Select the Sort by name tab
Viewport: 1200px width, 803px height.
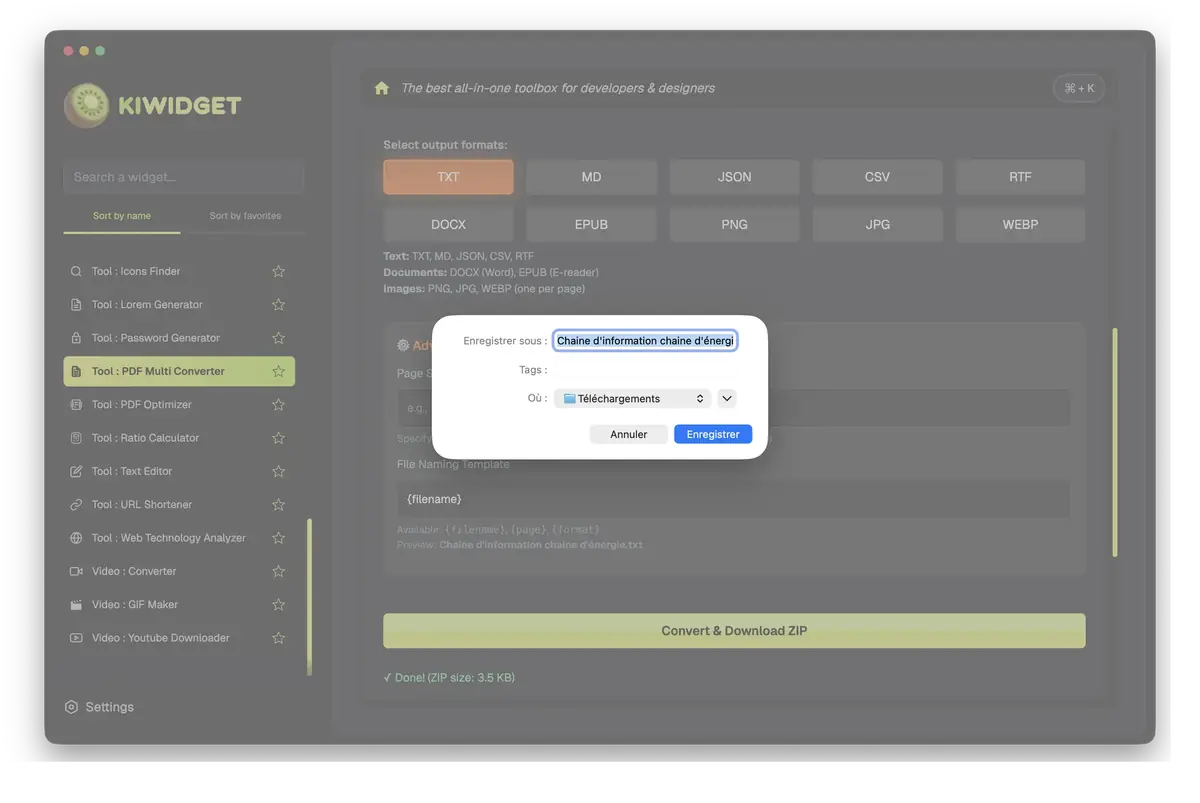(121, 215)
